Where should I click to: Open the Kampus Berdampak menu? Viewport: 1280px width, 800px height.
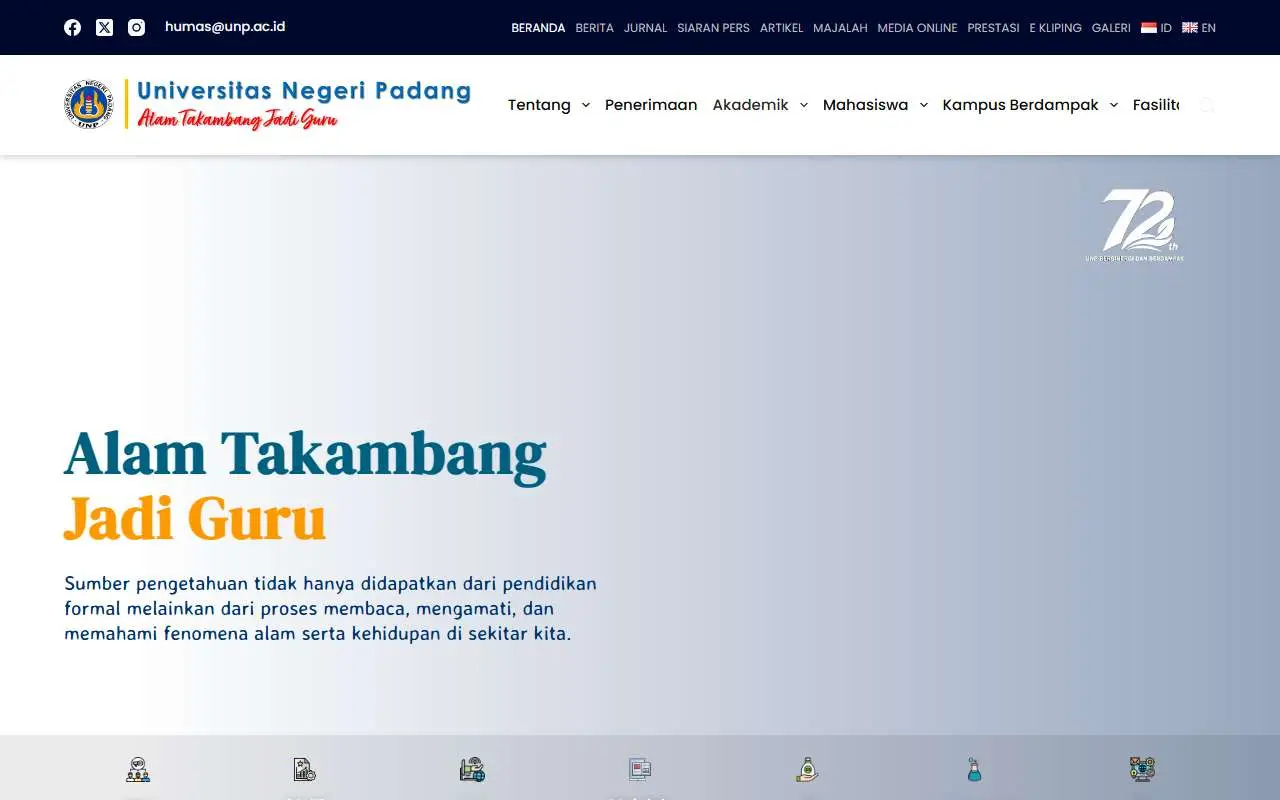[x=1020, y=105]
